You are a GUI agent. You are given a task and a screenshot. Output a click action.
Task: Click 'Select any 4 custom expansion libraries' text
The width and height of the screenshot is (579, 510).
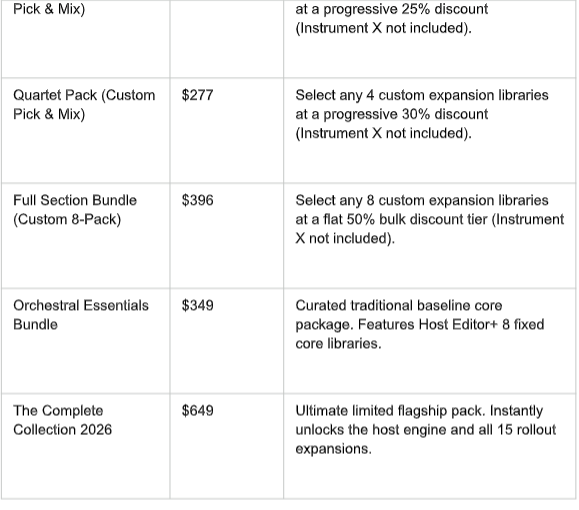[x=422, y=95]
